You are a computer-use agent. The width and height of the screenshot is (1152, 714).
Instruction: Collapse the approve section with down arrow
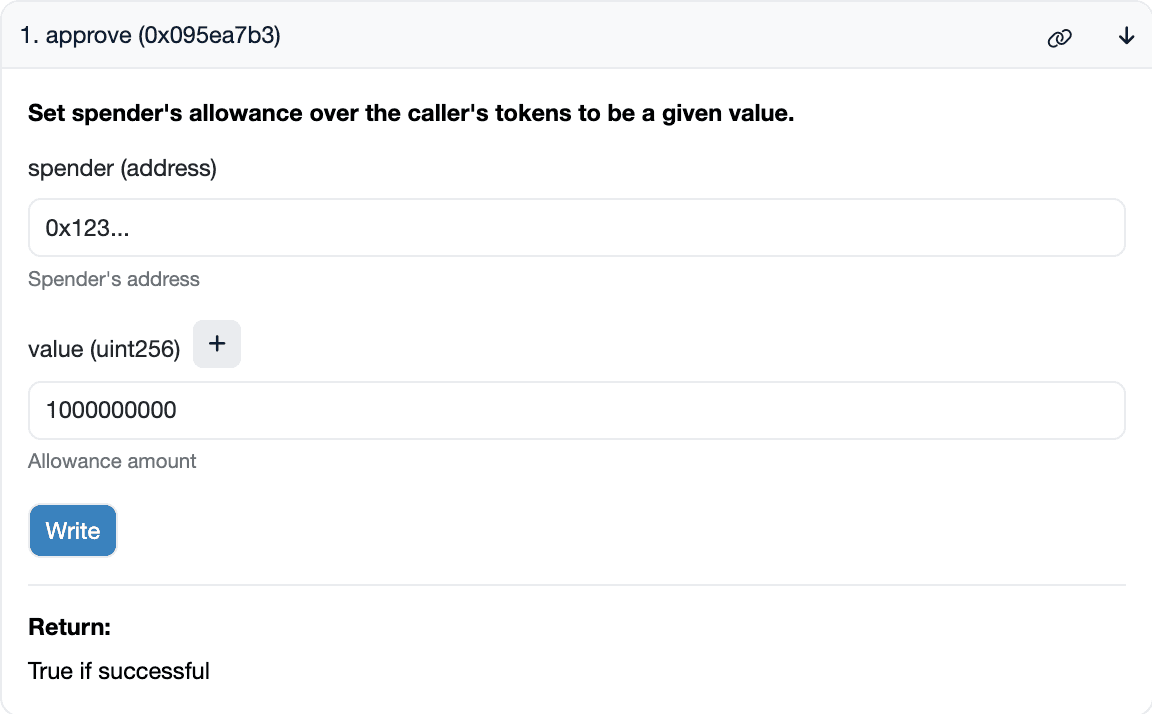tap(1127, 37)
